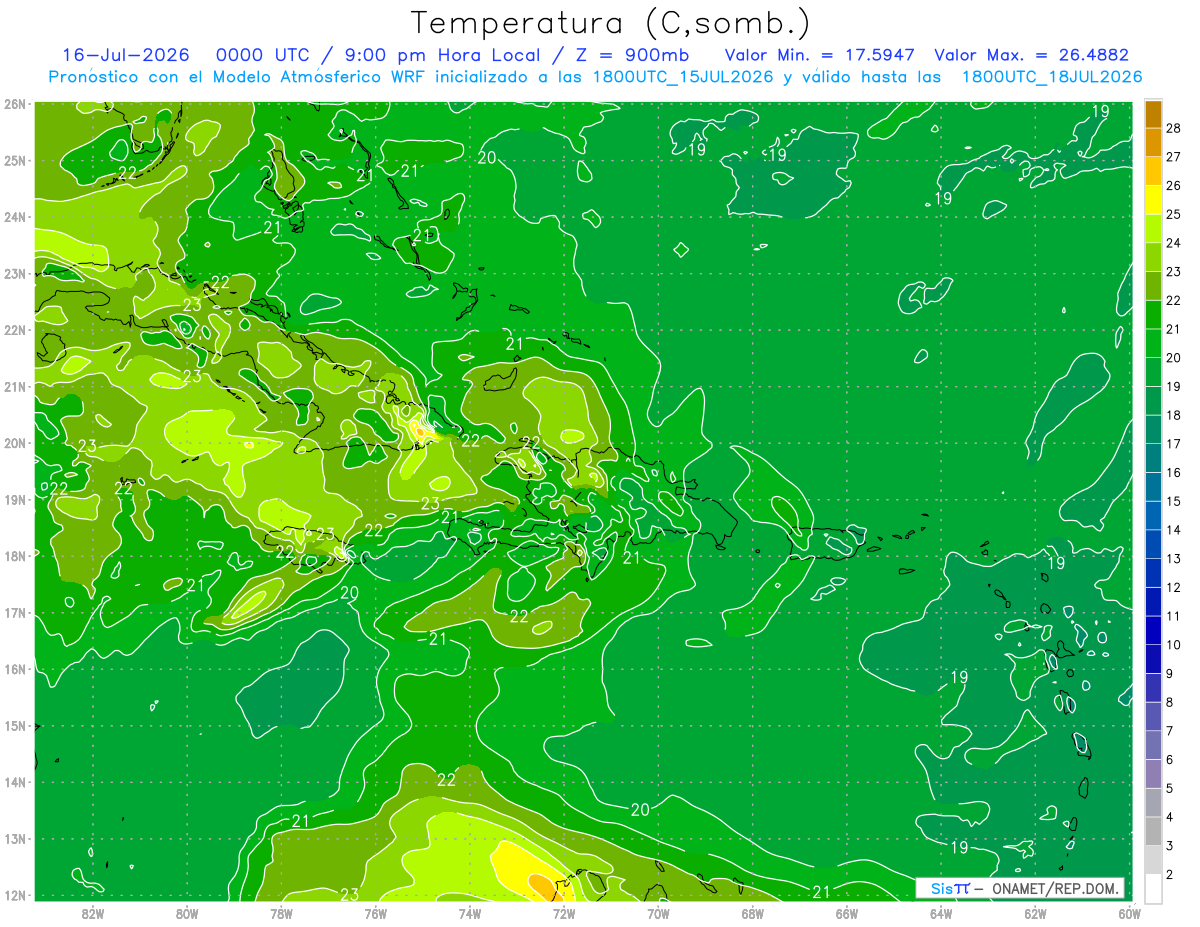Click the legend value 26
Viewport: 1200px width, 927px height.
pos(1174,185)
